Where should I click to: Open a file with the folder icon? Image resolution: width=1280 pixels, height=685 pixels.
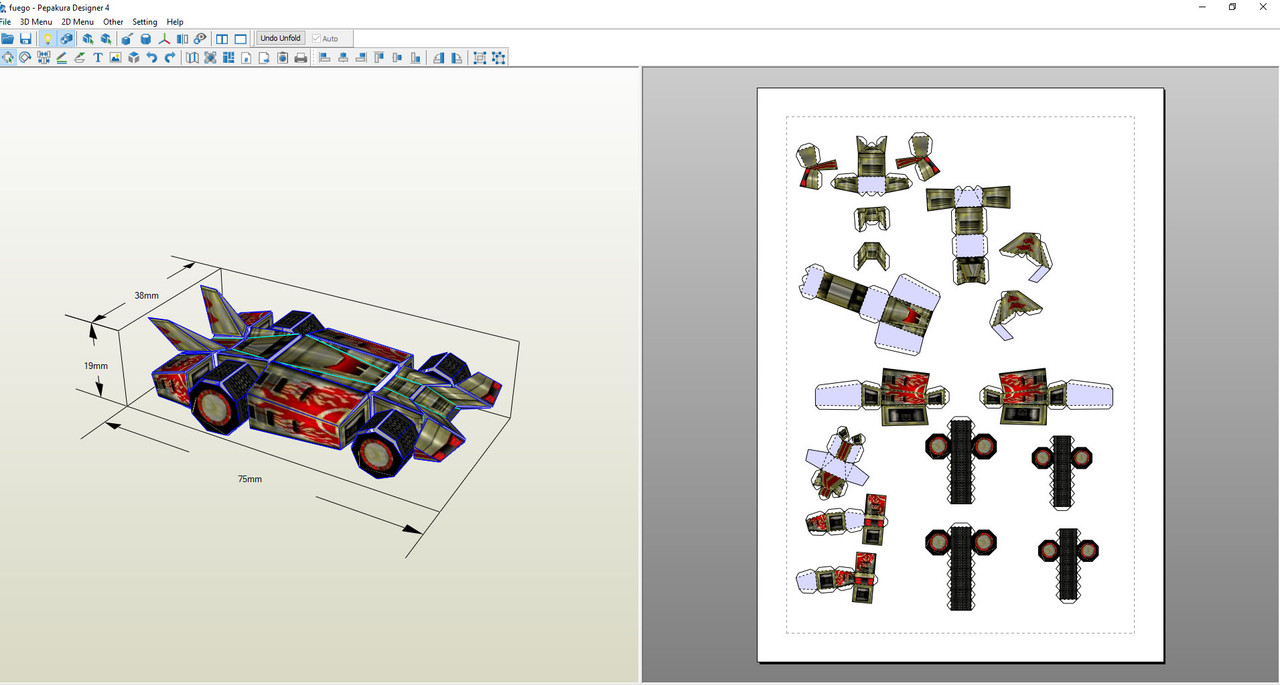pos(7,39)
